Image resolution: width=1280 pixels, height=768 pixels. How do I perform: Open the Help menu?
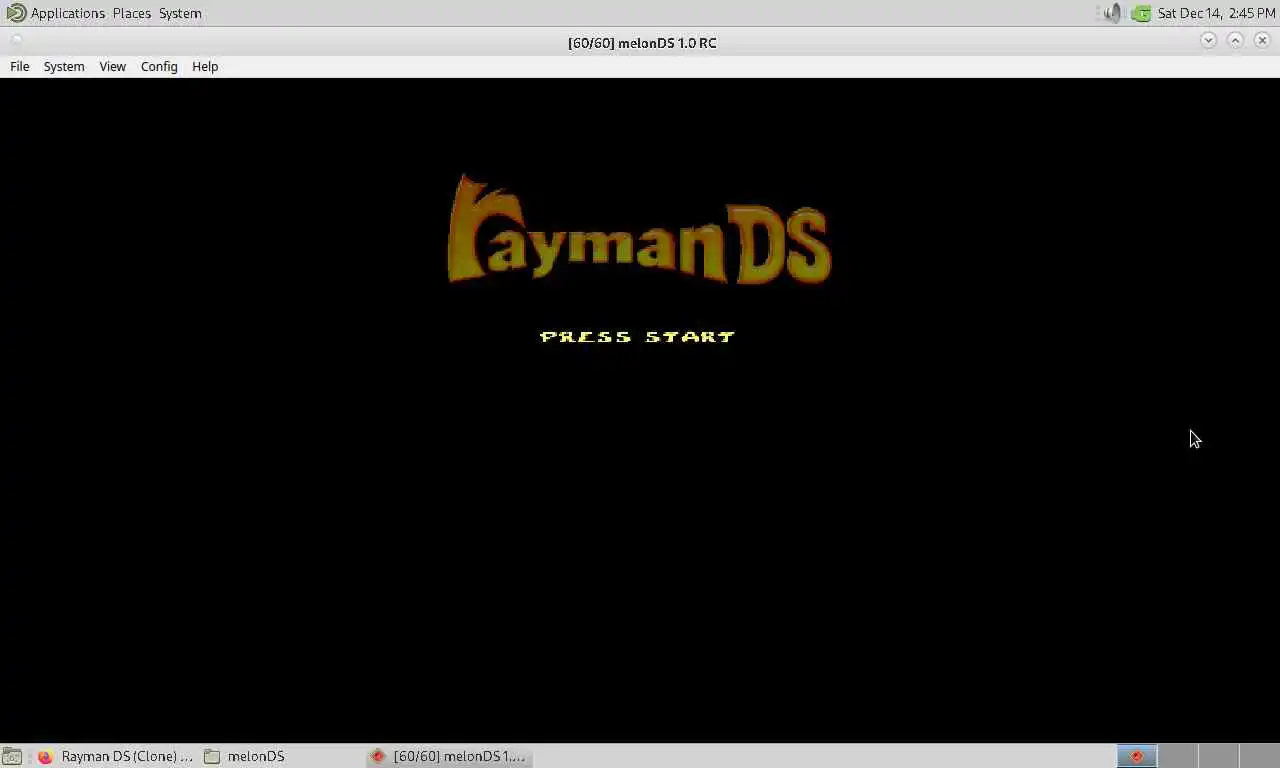click(x=205, y=66)
